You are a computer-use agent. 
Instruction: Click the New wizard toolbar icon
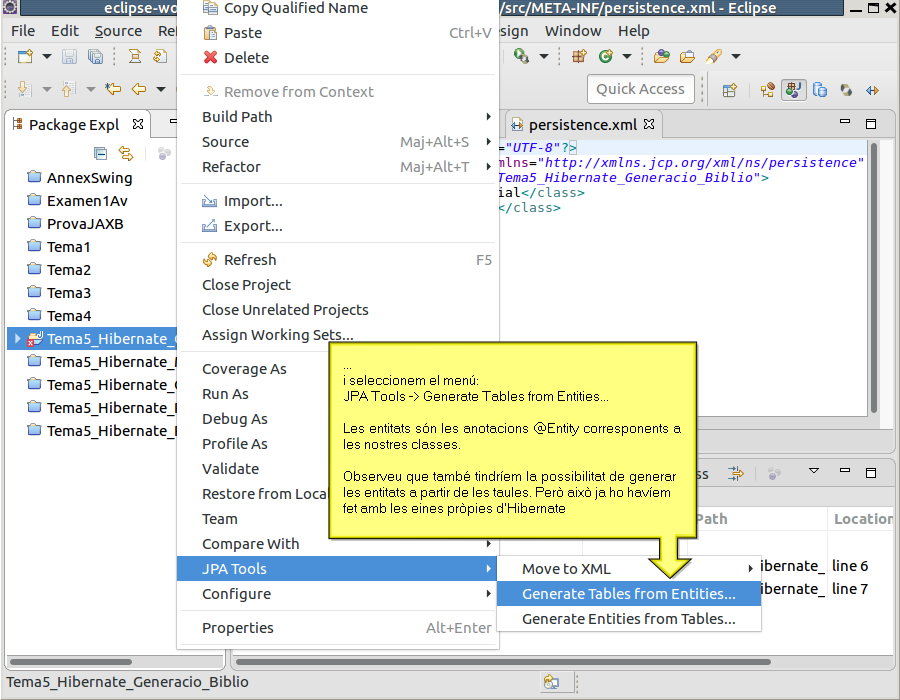25,56
